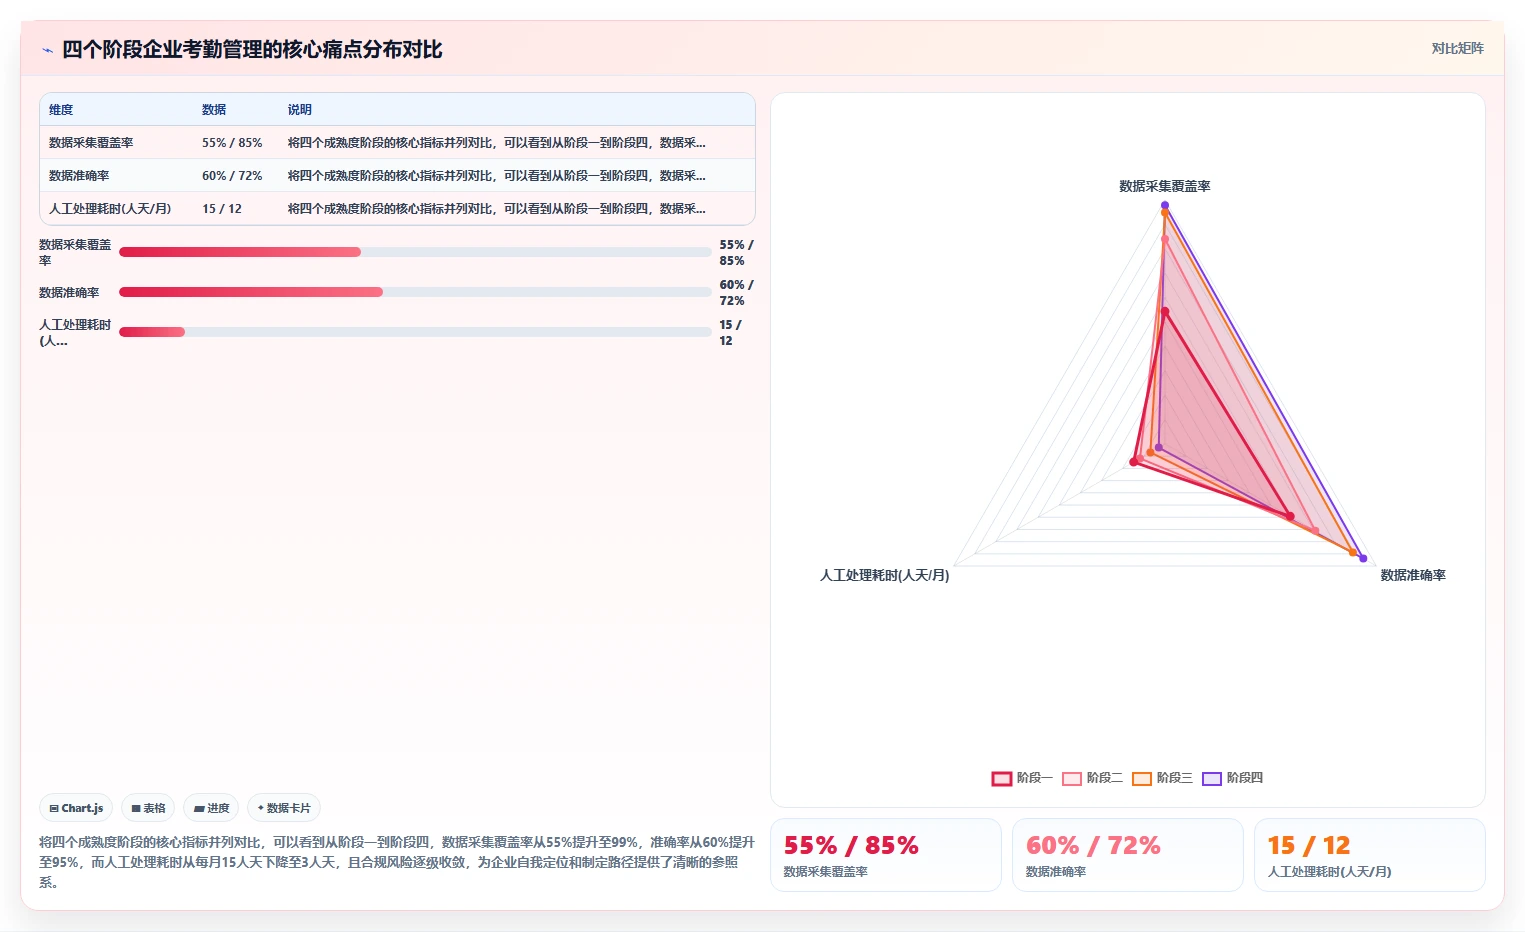Select the 数据卡片 chip
The height and width of the screenshot is (932, 1525).
[x=284, y=808]
